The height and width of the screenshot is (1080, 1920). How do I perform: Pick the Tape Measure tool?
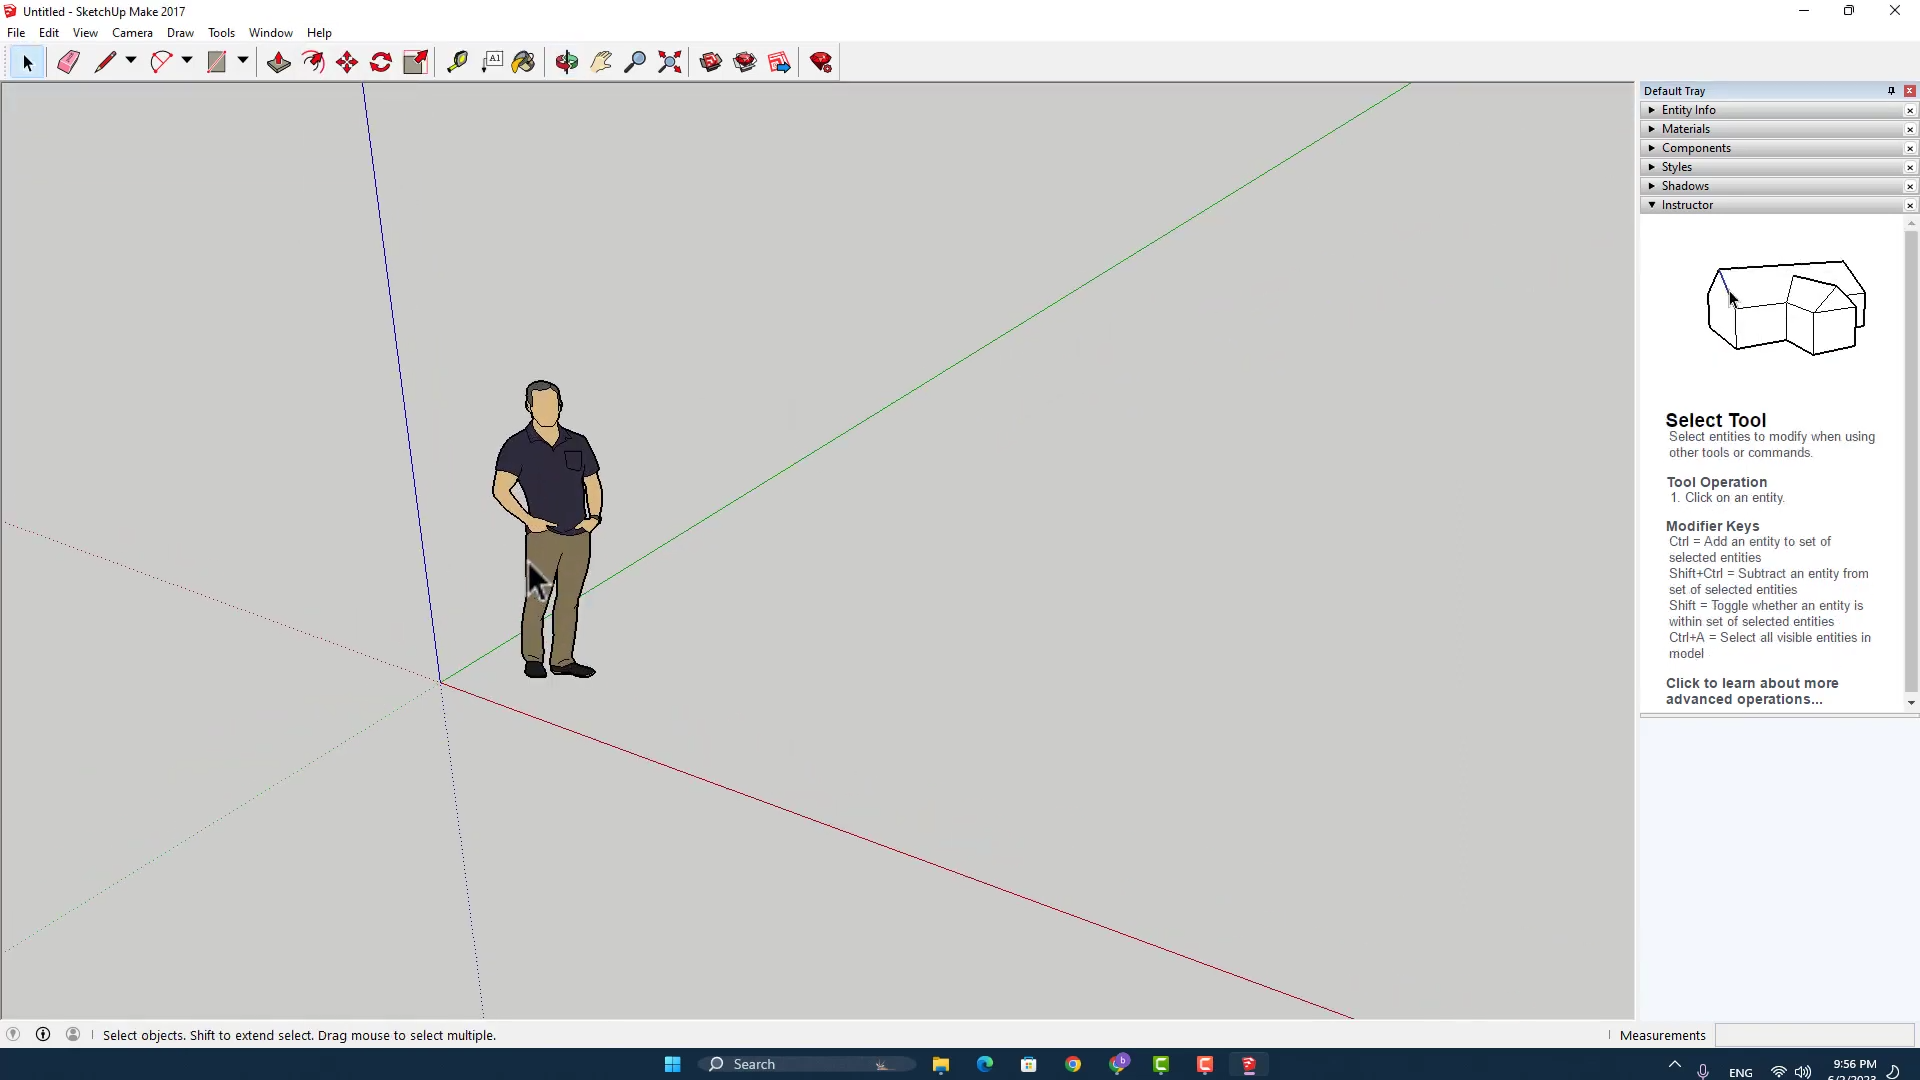click(x=457, y=62)
